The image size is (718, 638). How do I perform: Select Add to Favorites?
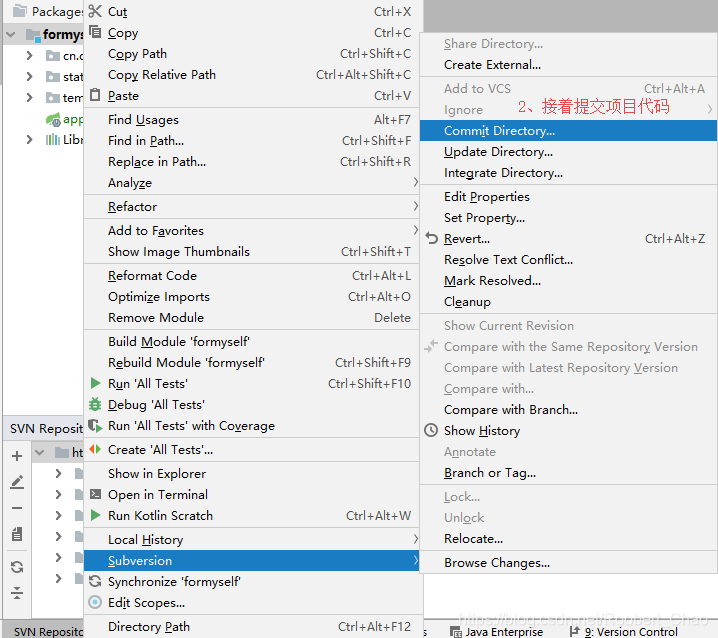(251, 230)
